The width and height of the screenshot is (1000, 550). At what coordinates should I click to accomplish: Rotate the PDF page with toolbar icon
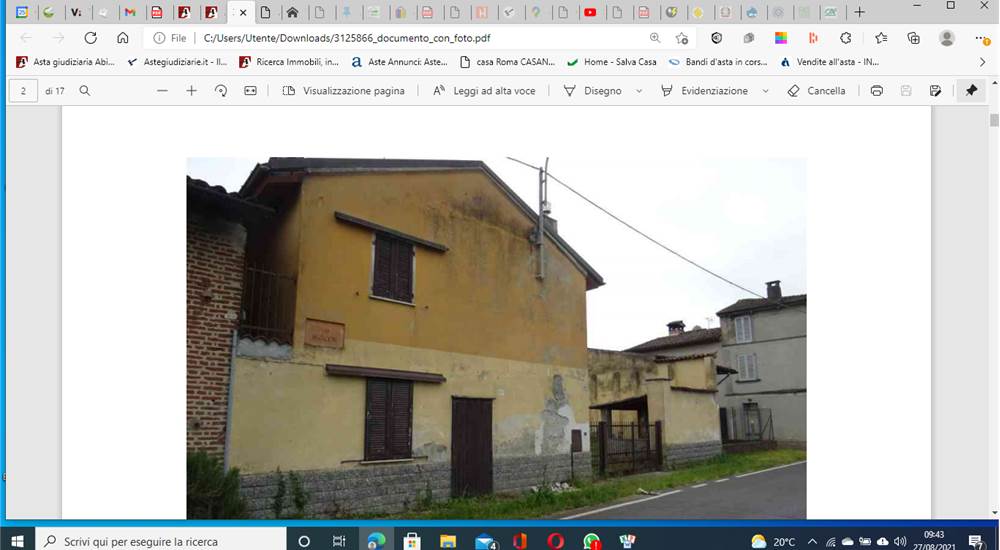(x=221, y=91)
